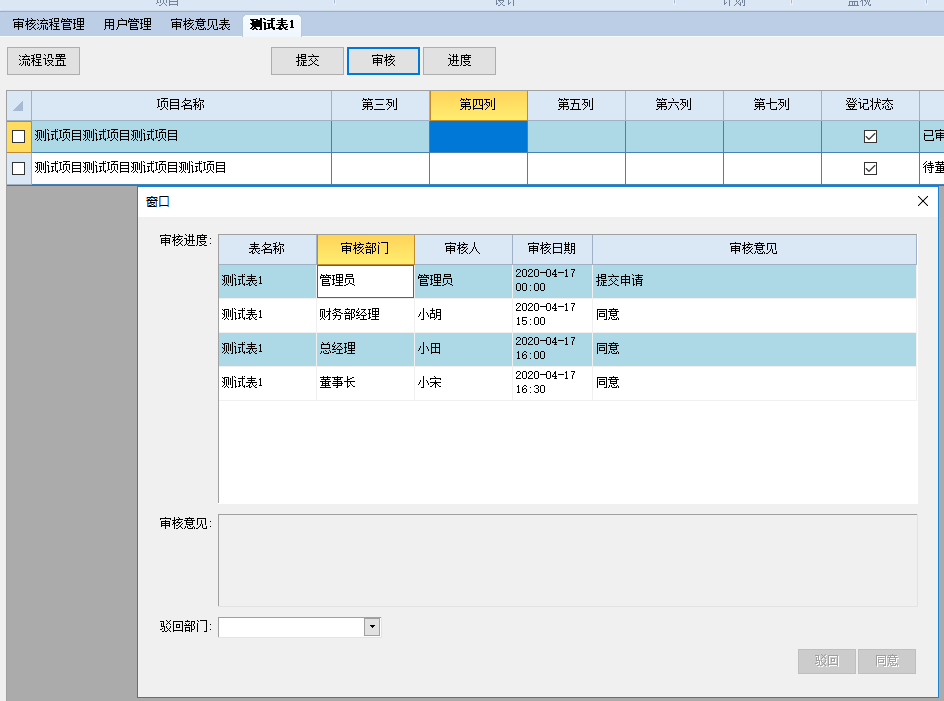Select the 管理员 cell under 审核人
Screen dimensions: 944x701
point(463,281)
